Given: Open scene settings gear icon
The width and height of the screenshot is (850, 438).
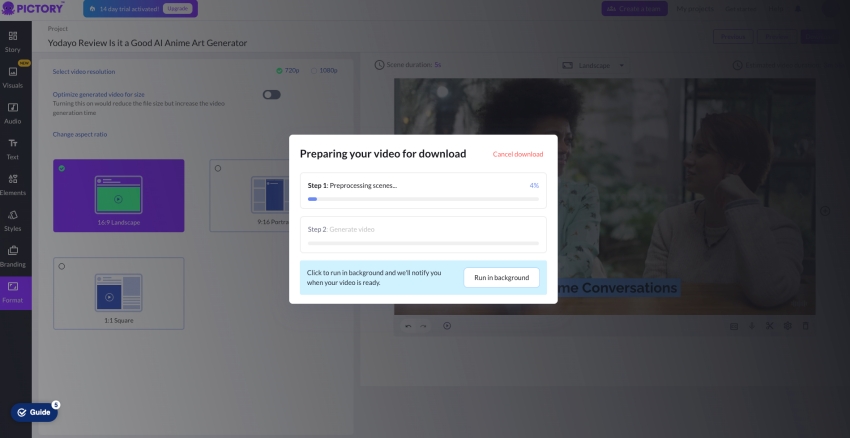Looking at the screenshot, I should pos(788,326).
